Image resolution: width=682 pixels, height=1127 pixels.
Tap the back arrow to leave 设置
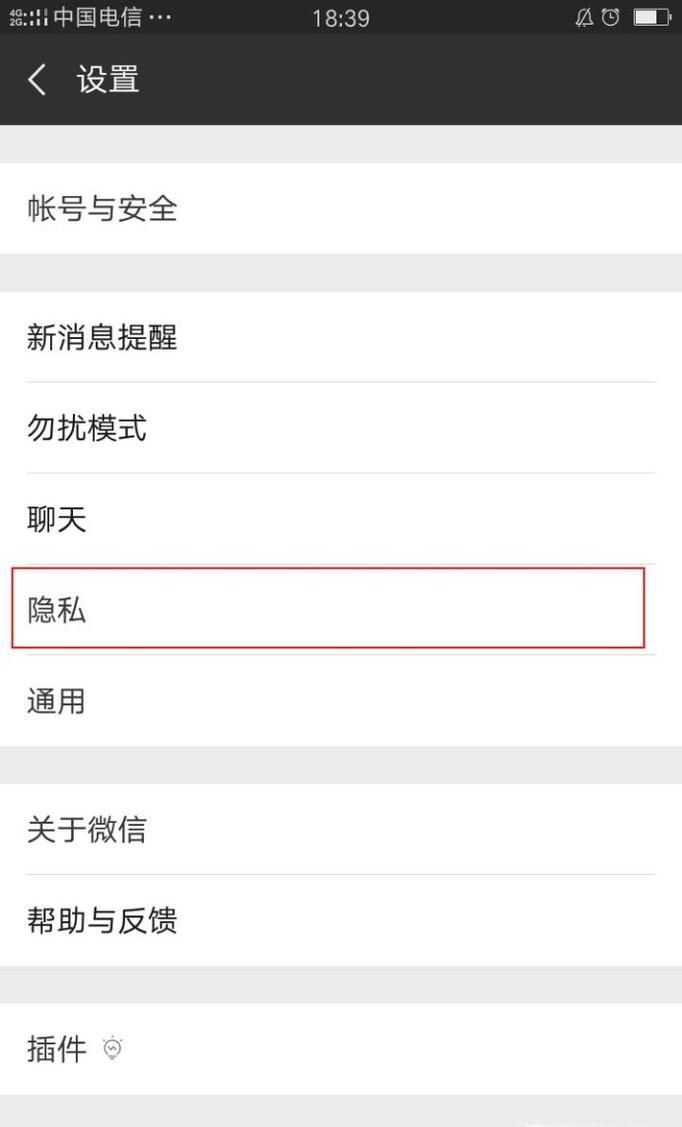coord(36,79)
